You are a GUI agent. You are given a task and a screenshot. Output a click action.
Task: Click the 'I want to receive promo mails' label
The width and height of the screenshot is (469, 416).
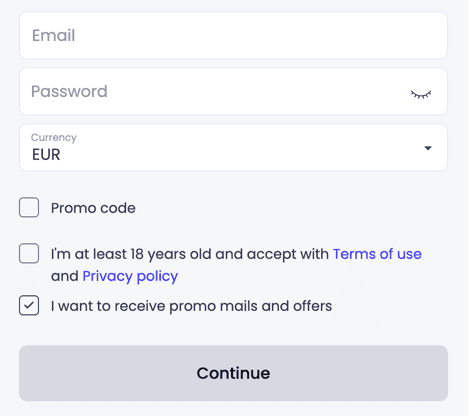click(191, 306)
